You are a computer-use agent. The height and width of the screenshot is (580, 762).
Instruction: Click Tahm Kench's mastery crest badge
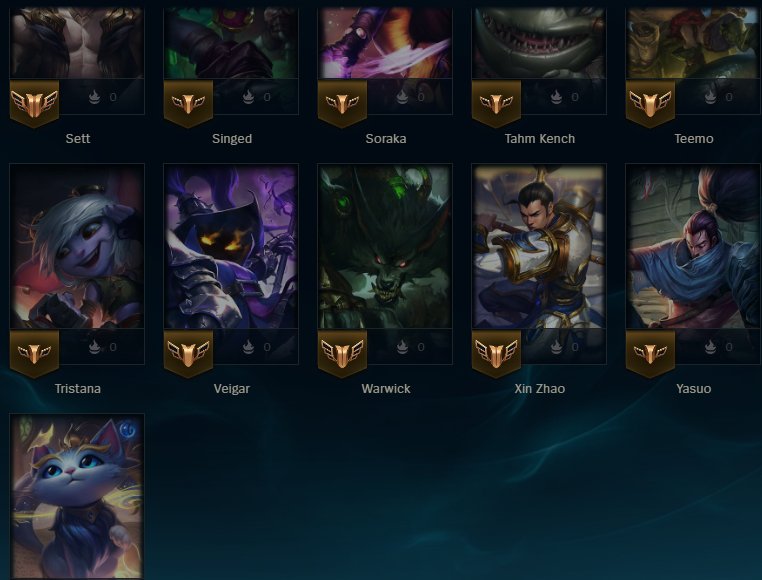[497, 104]
